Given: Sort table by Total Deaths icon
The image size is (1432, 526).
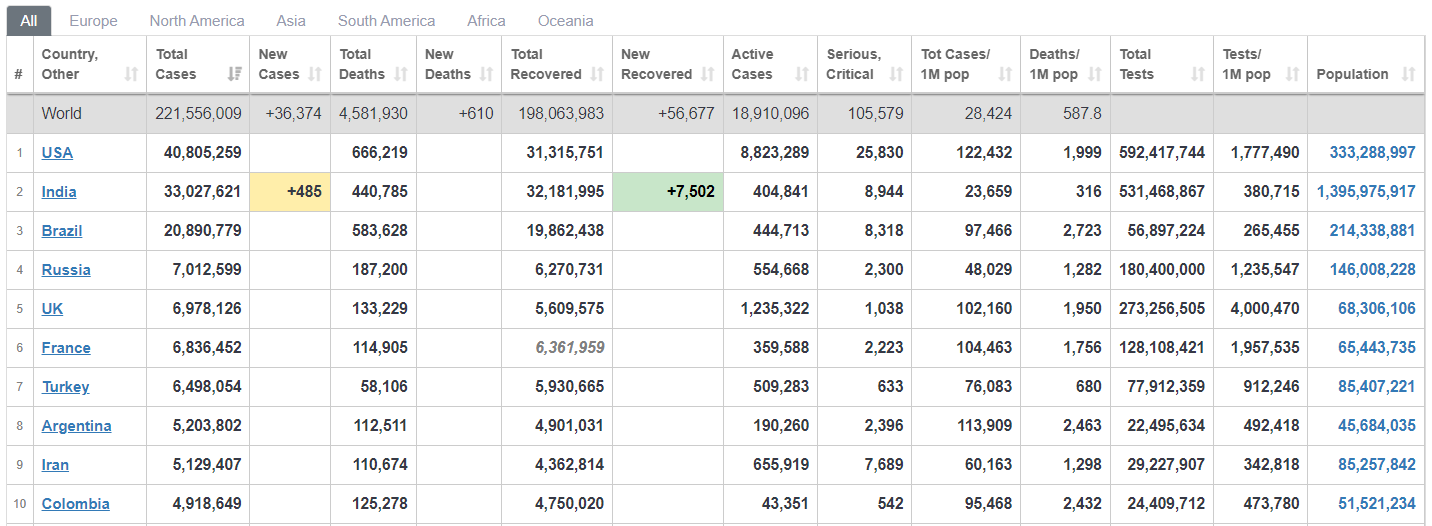Looking at the screenshot, I should pos(401,74).
